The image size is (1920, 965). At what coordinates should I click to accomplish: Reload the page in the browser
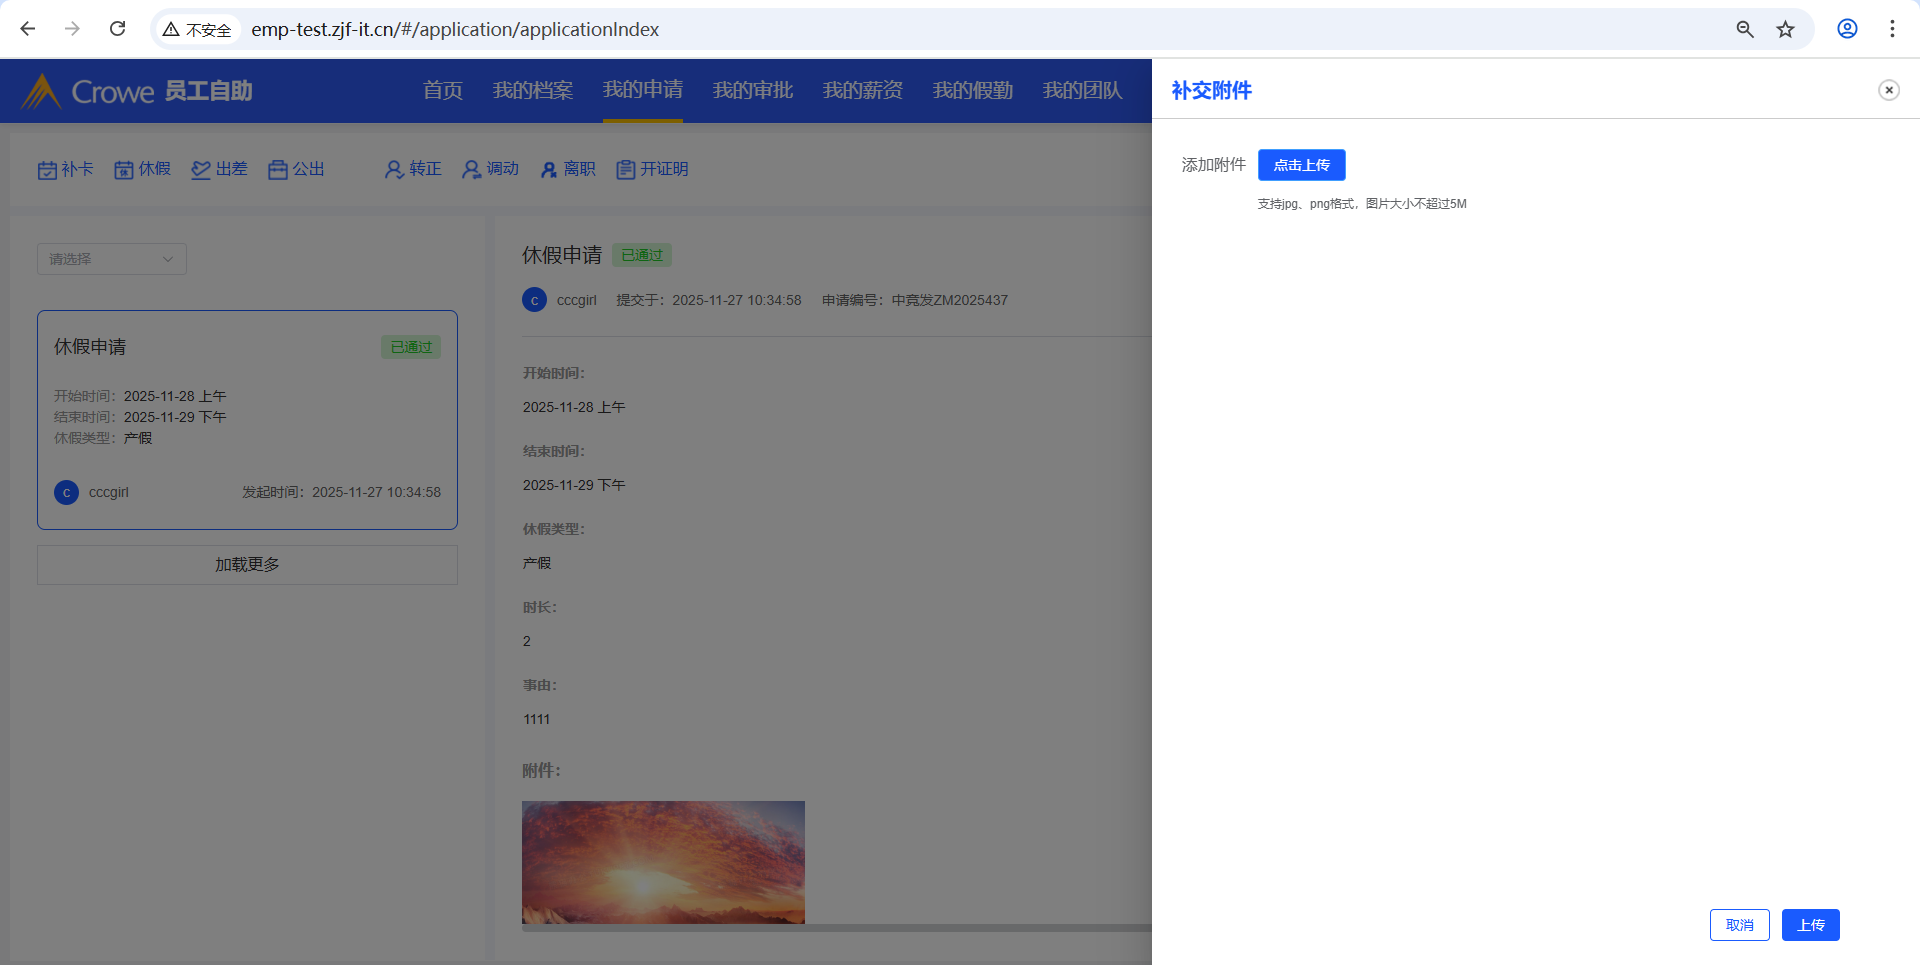[x=118, y=29]
